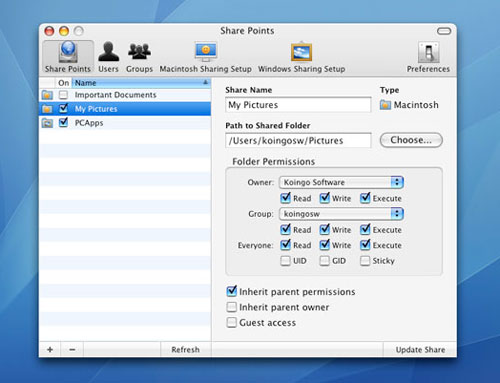Click the Update Share button
Viewport: 500px width, 383px height.
(x=420, y=350)
